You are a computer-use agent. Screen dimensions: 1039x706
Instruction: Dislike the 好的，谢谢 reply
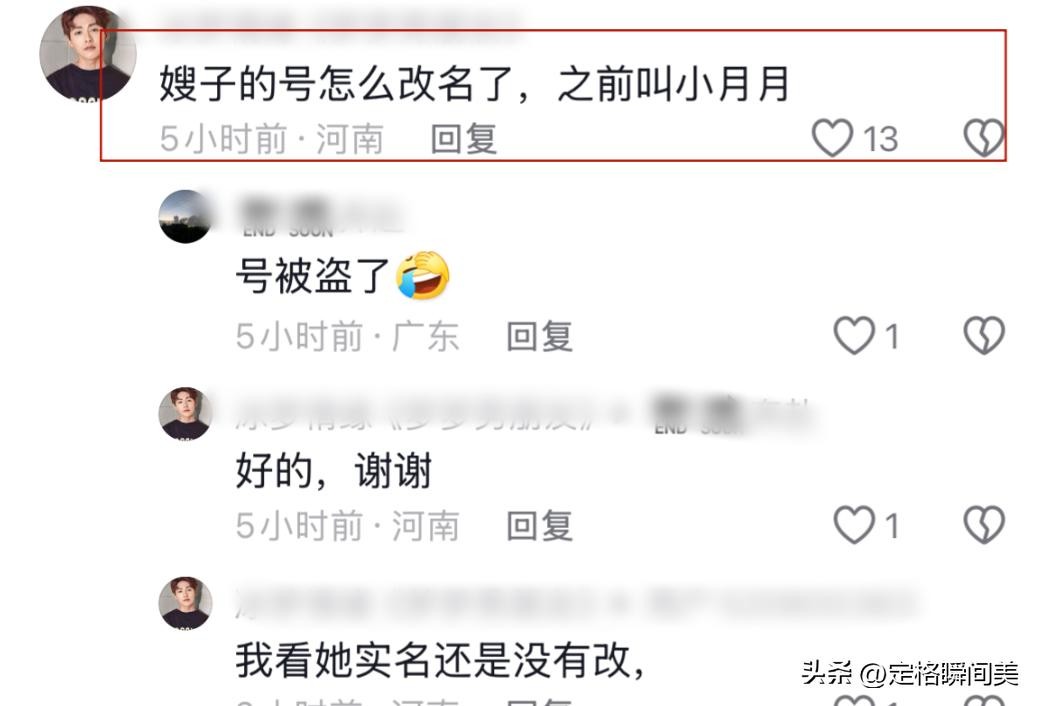tap(983, 524)
